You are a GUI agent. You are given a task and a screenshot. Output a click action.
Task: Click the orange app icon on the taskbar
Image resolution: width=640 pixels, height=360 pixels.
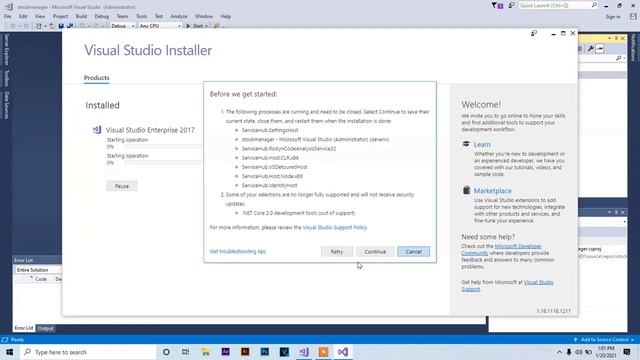click(x=323, y=352)
